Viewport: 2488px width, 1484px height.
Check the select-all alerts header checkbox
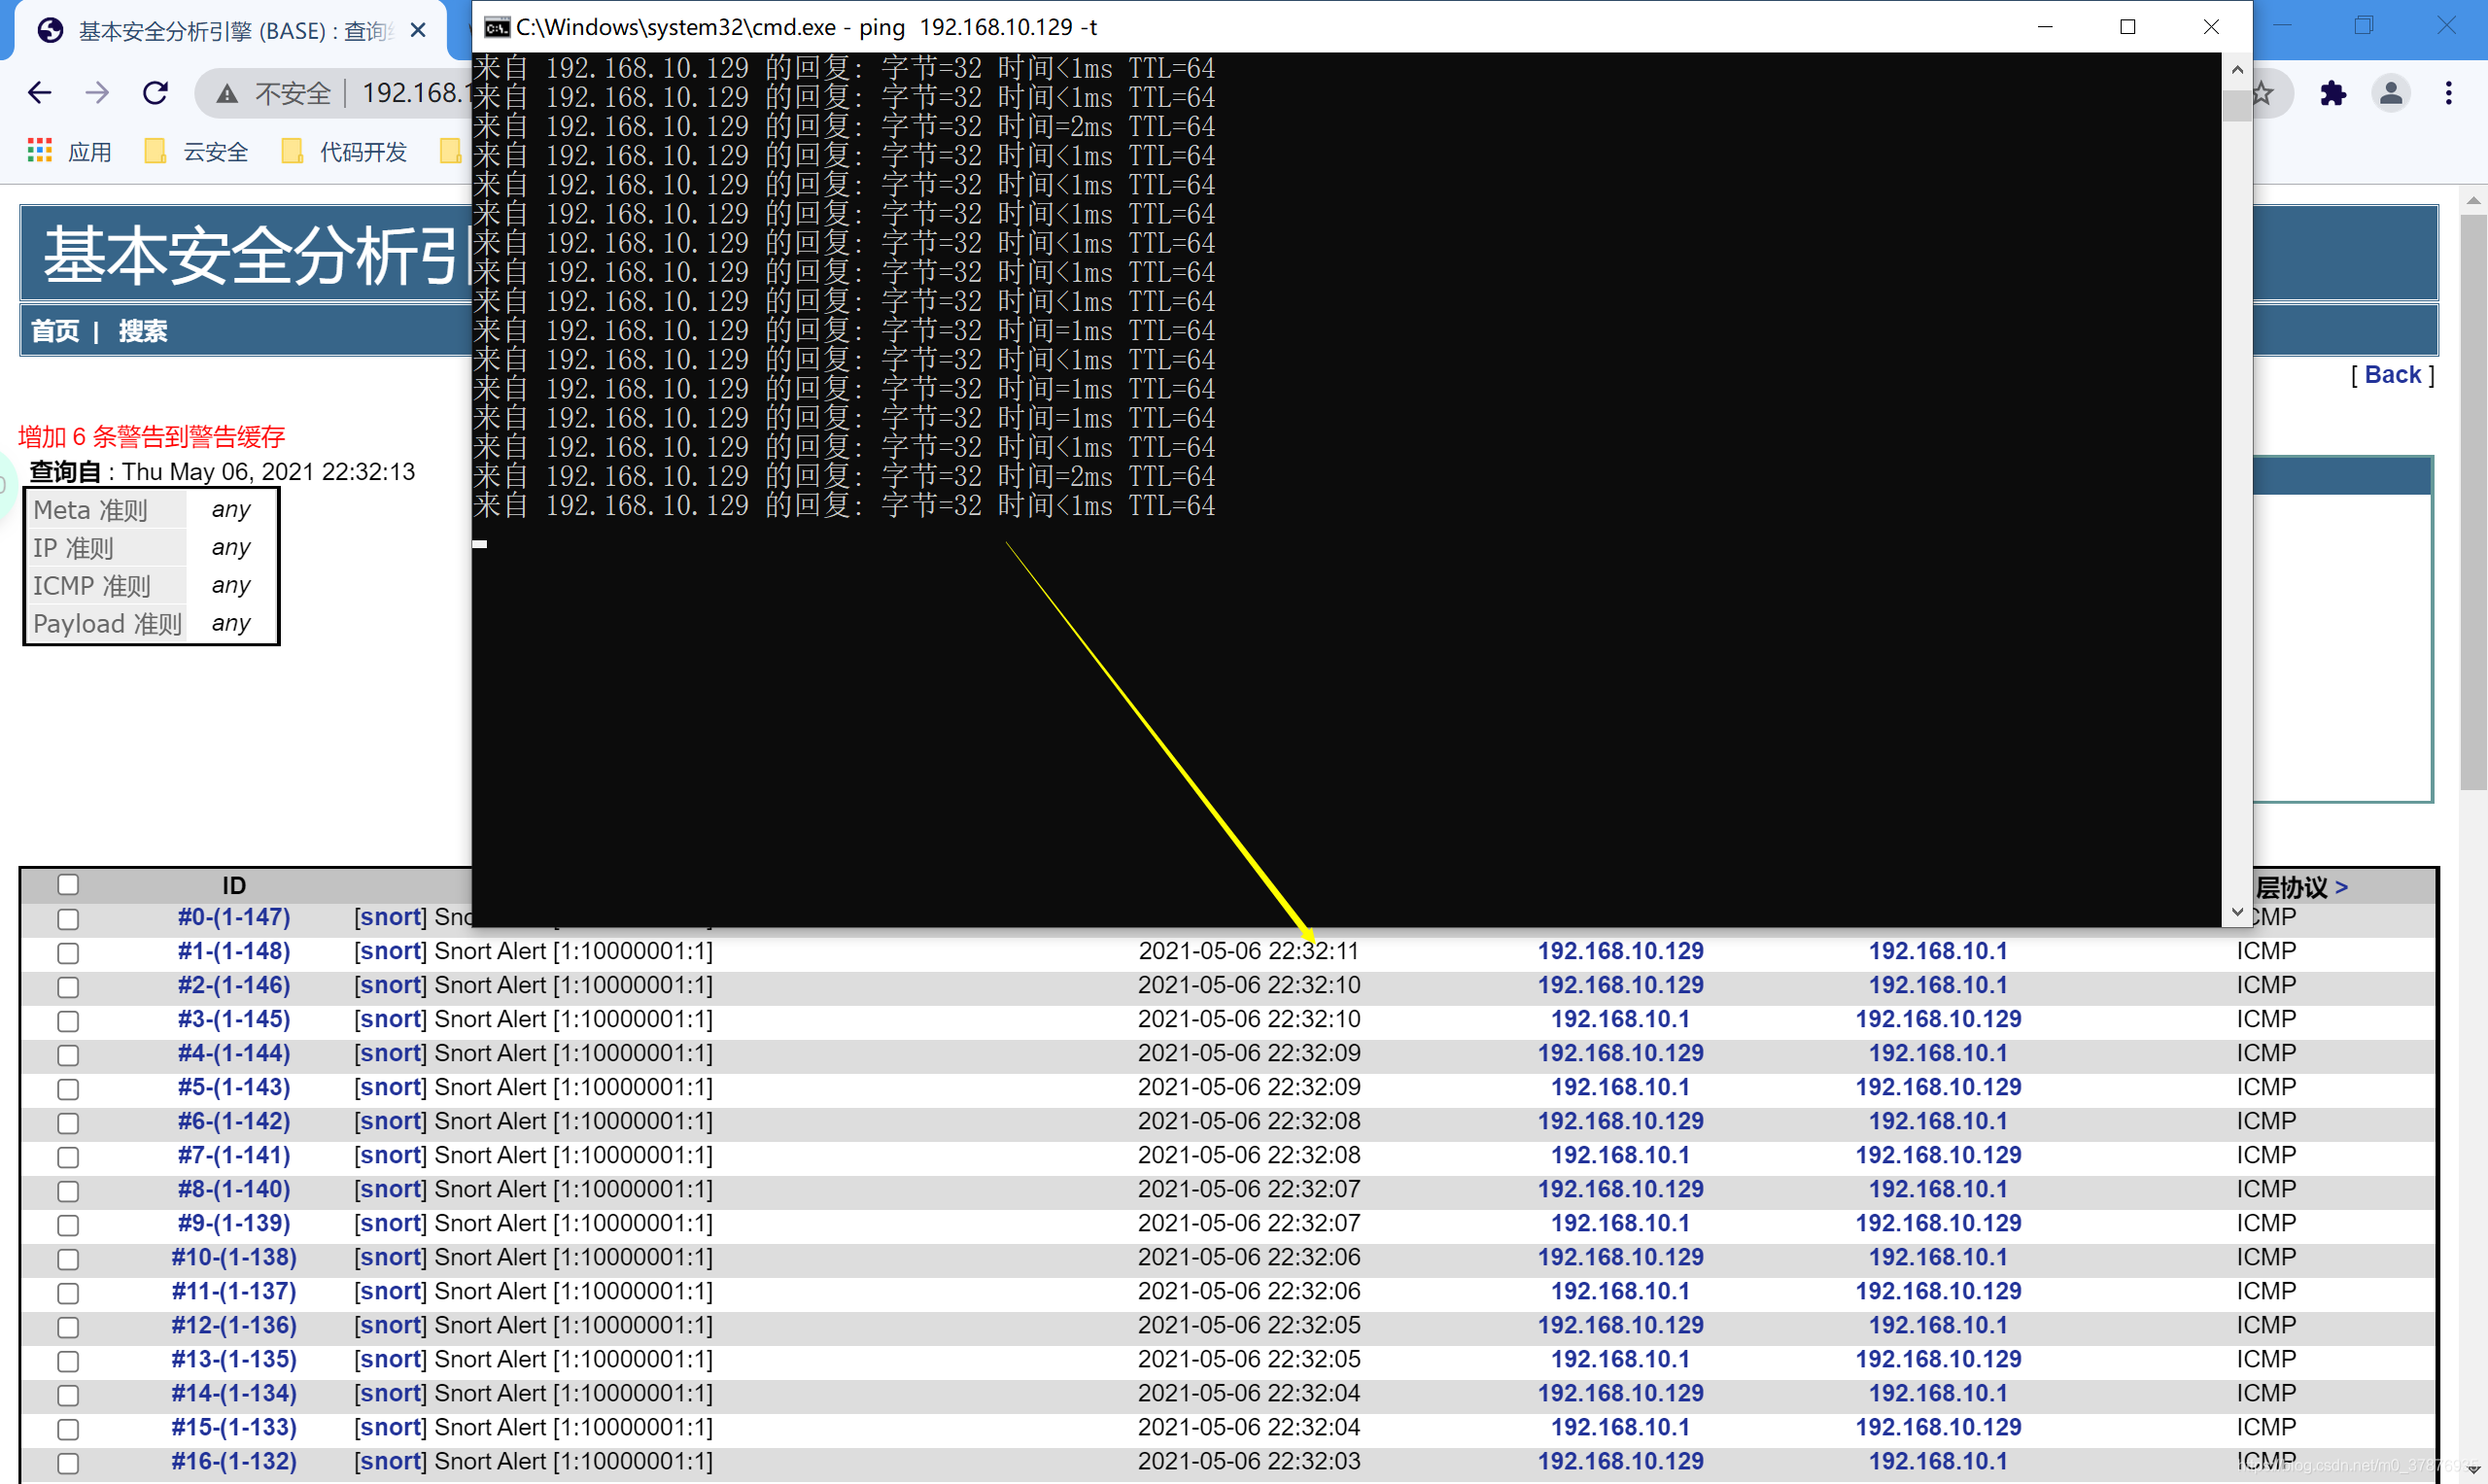point(68,884)
